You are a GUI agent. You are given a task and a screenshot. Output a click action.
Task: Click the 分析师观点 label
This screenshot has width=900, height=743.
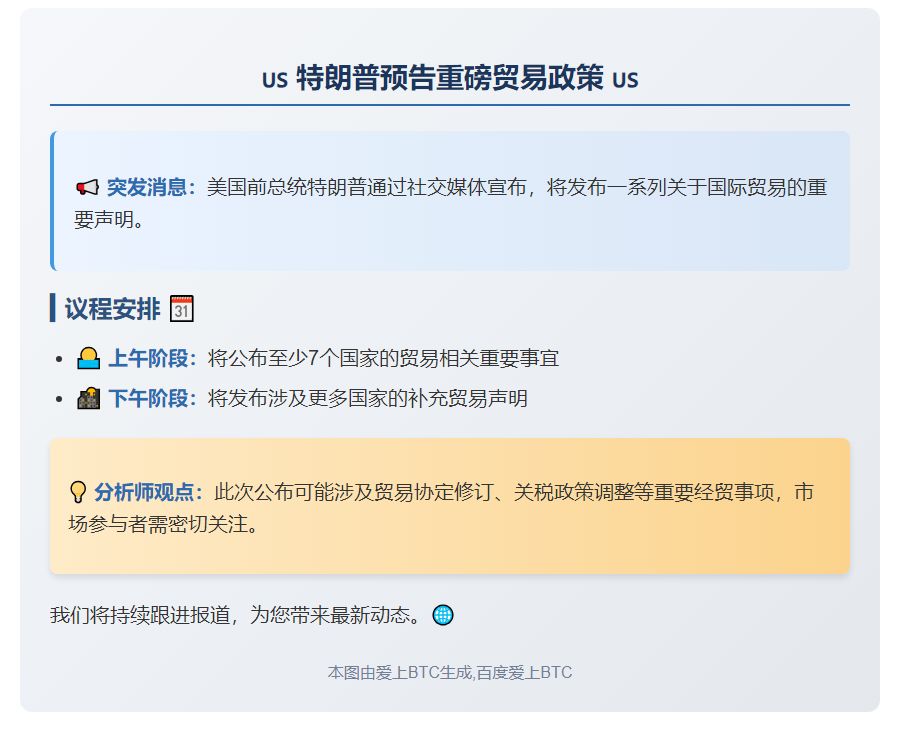pos(149,492)
